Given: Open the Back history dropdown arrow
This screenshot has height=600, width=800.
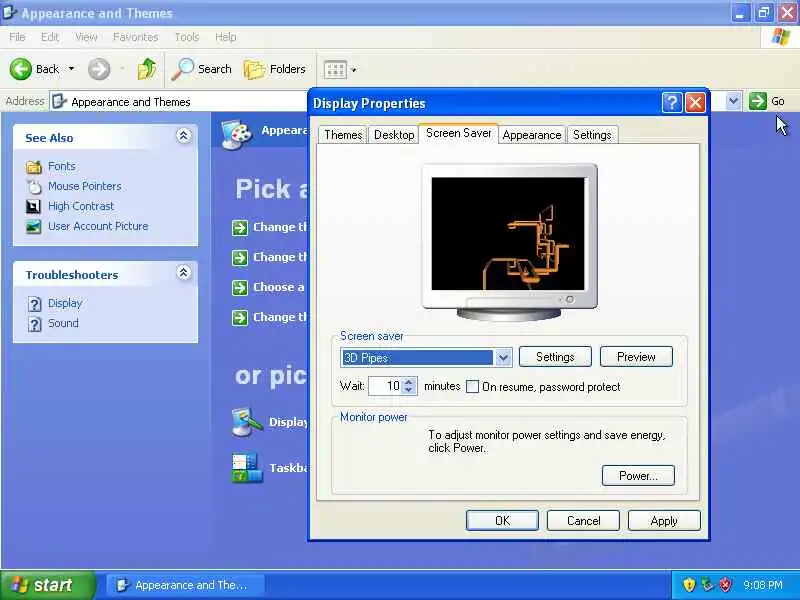Looking at the screenshot, I should tap(71, 68).
